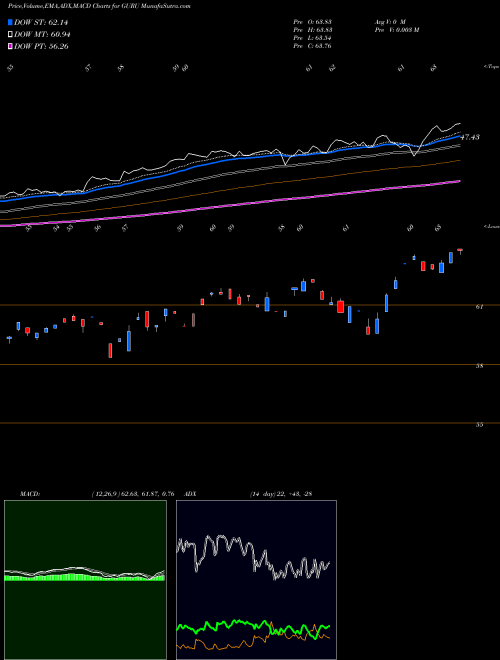Select the 'DOW PT: 56.26' legend text
The image size is (500, 660).
click(x=41, y=46)
